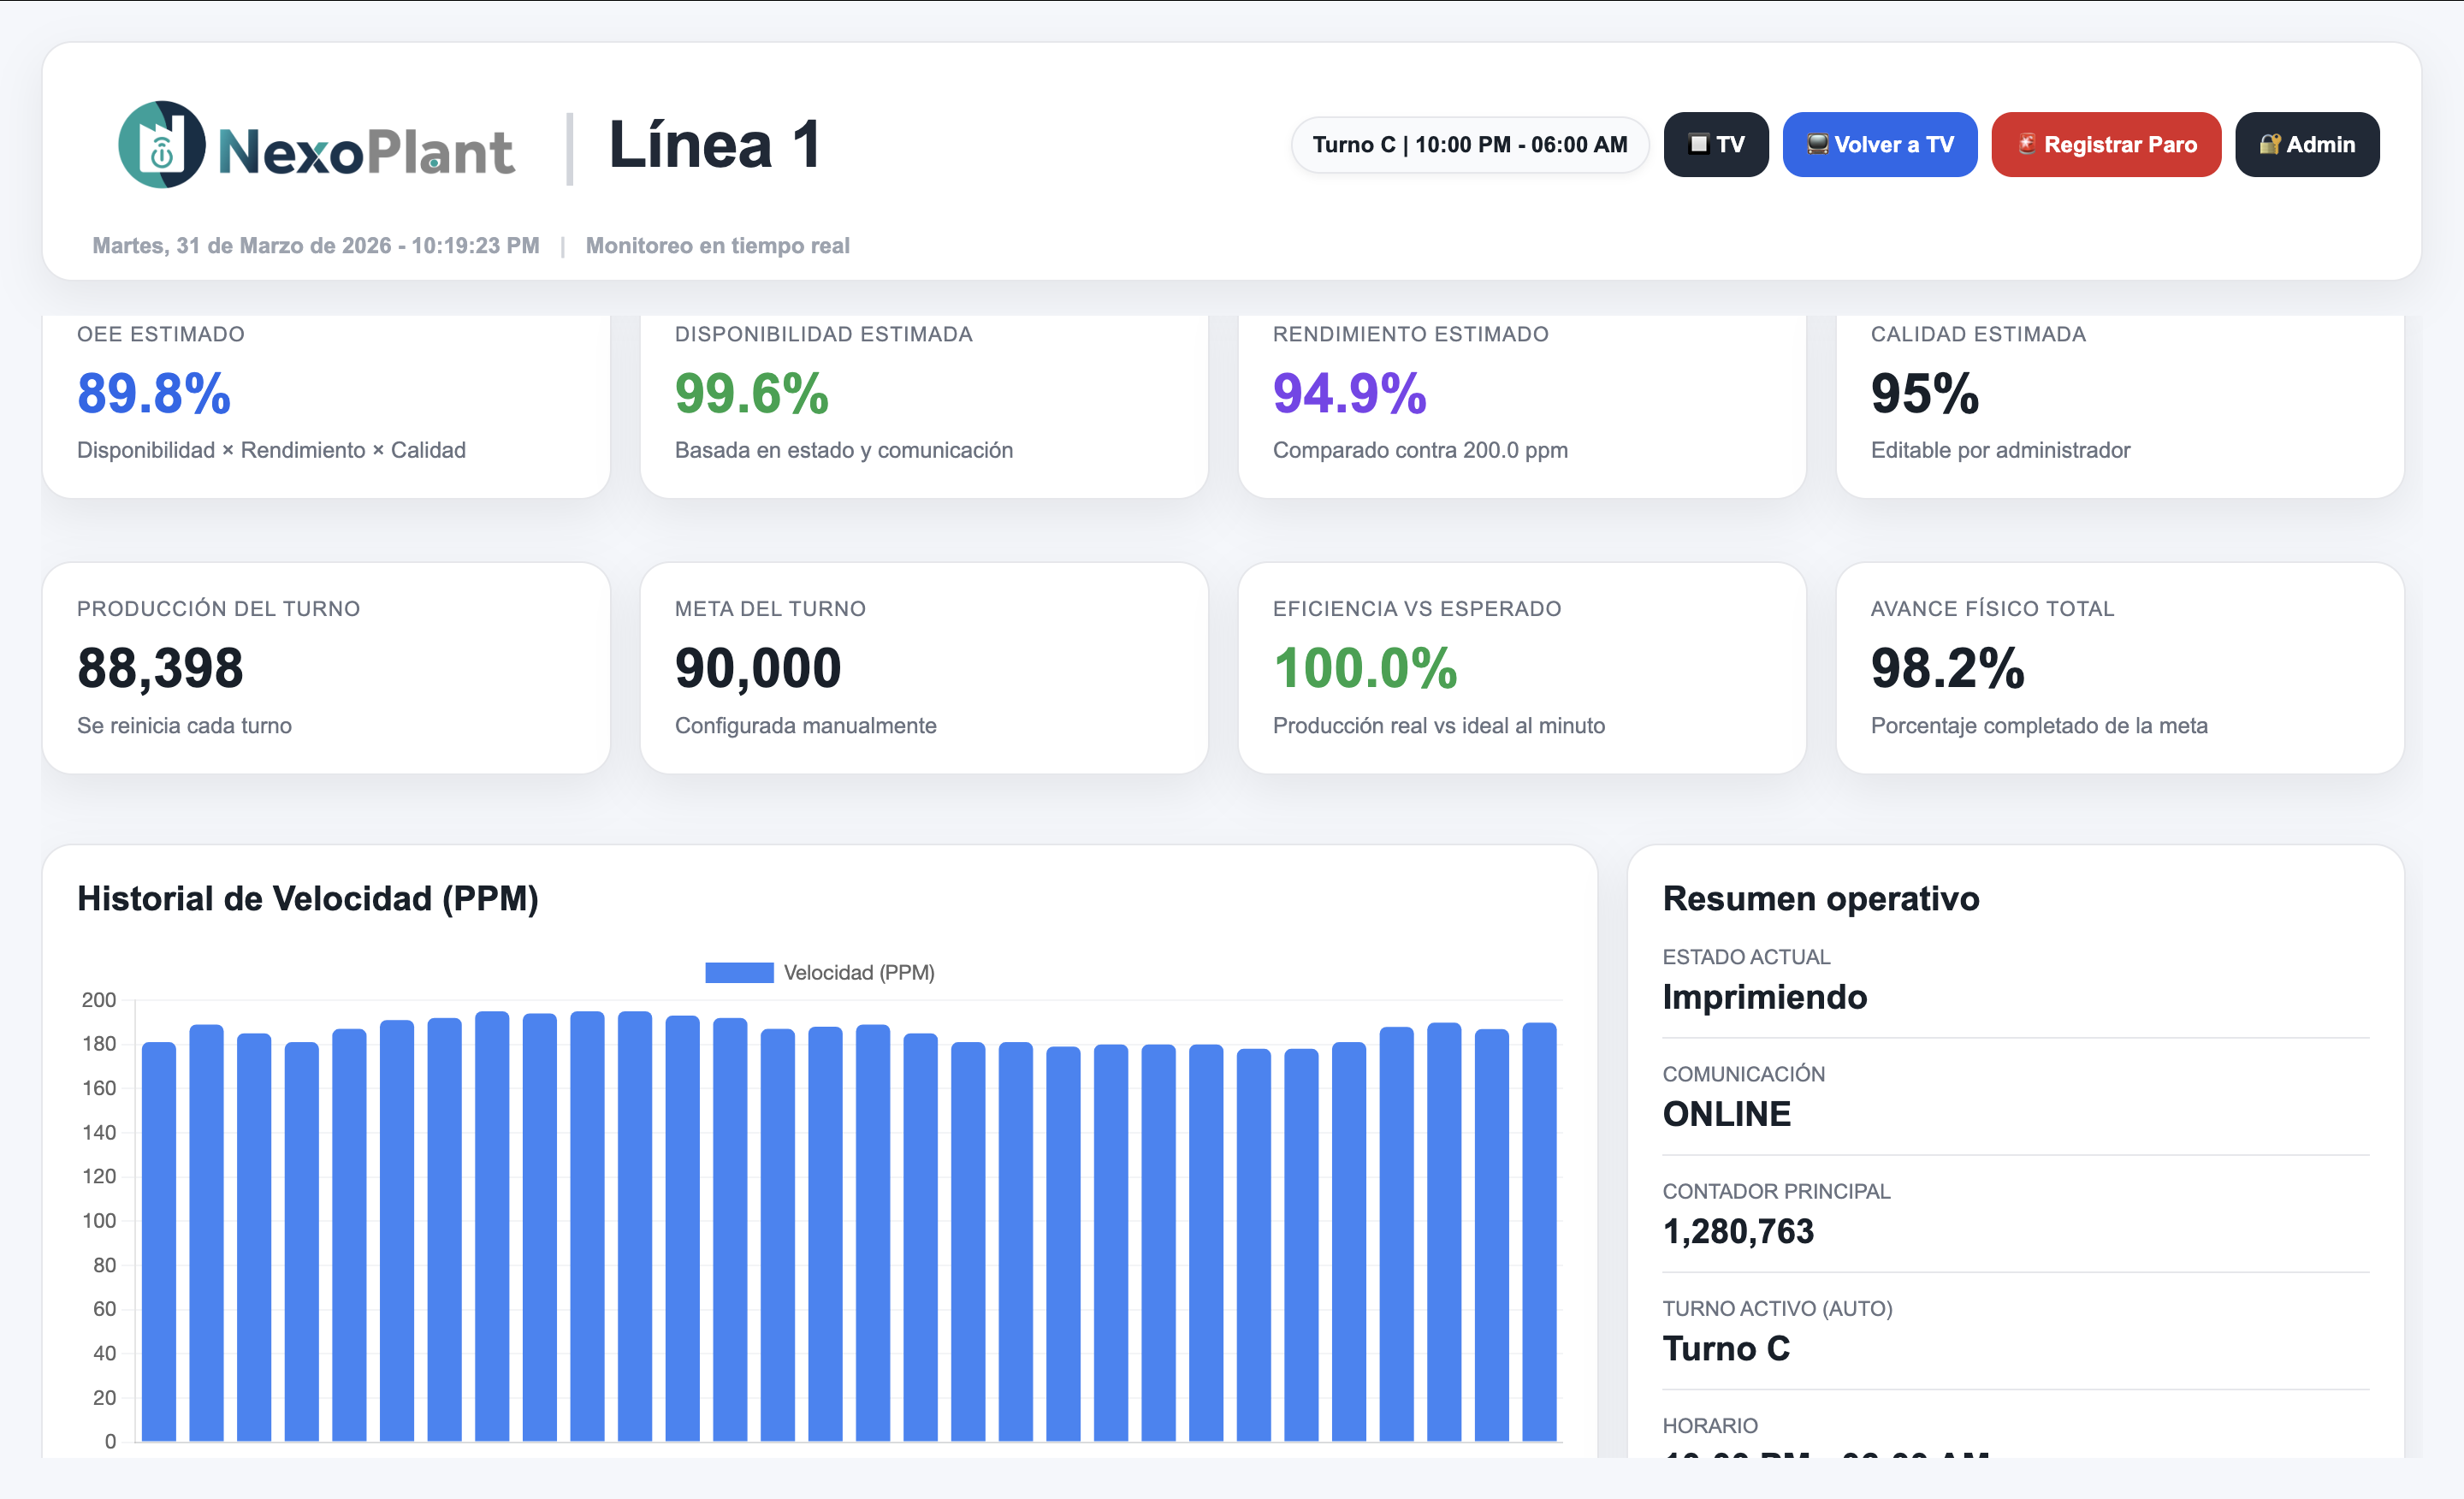This screenshot has width=2464, height=1499.
Task: Click the television icon in Volver a TV
Action: (1817, 144)
